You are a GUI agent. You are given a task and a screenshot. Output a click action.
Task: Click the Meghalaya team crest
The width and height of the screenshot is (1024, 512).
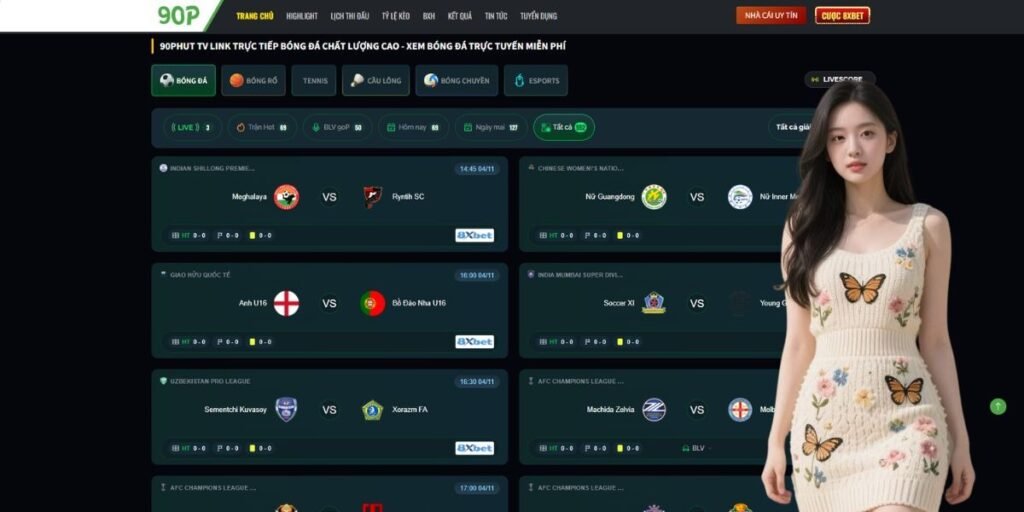point(286,197)
